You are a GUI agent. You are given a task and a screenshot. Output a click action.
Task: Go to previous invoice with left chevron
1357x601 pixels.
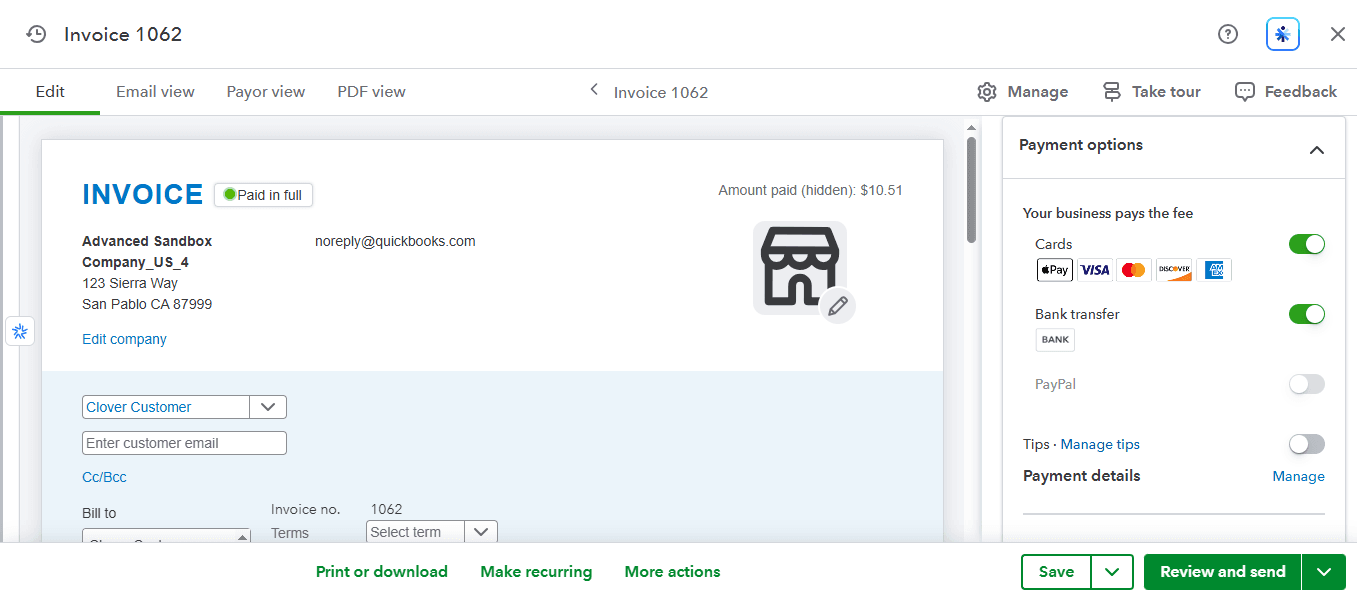594,90
